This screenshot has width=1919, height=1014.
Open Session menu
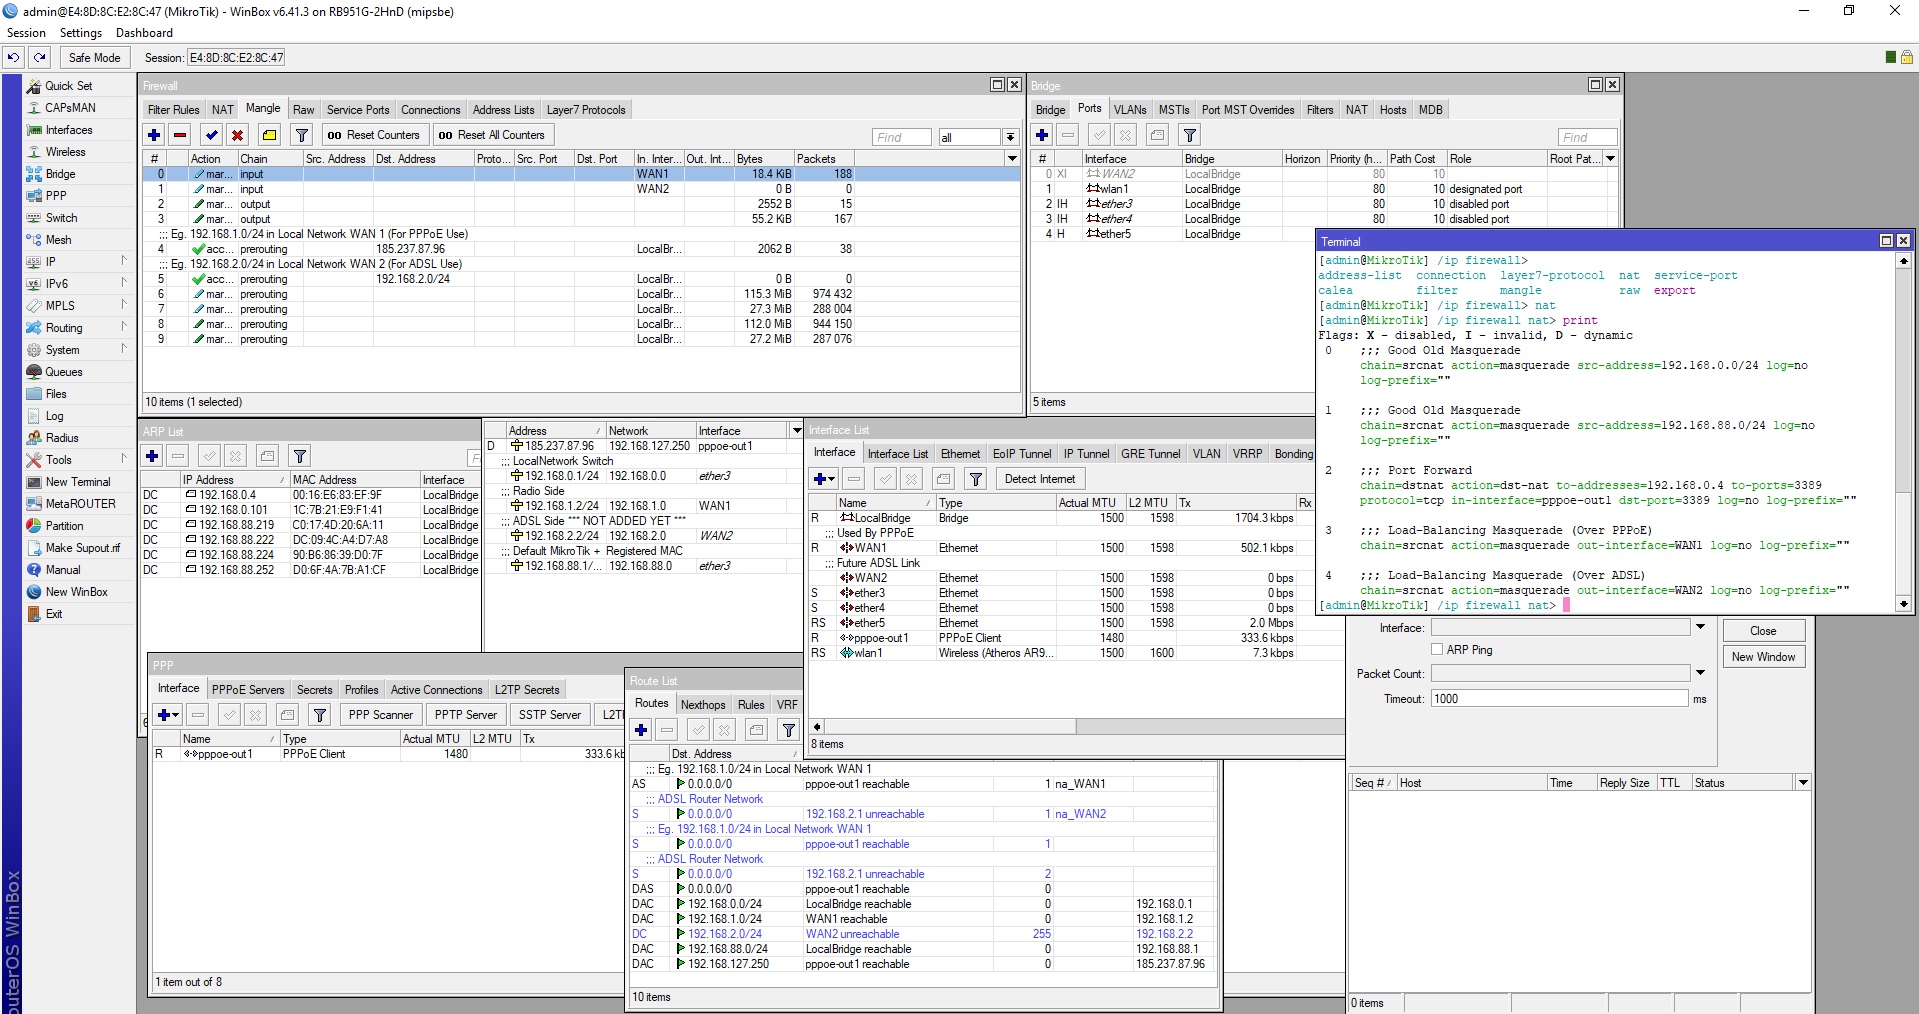26,33
